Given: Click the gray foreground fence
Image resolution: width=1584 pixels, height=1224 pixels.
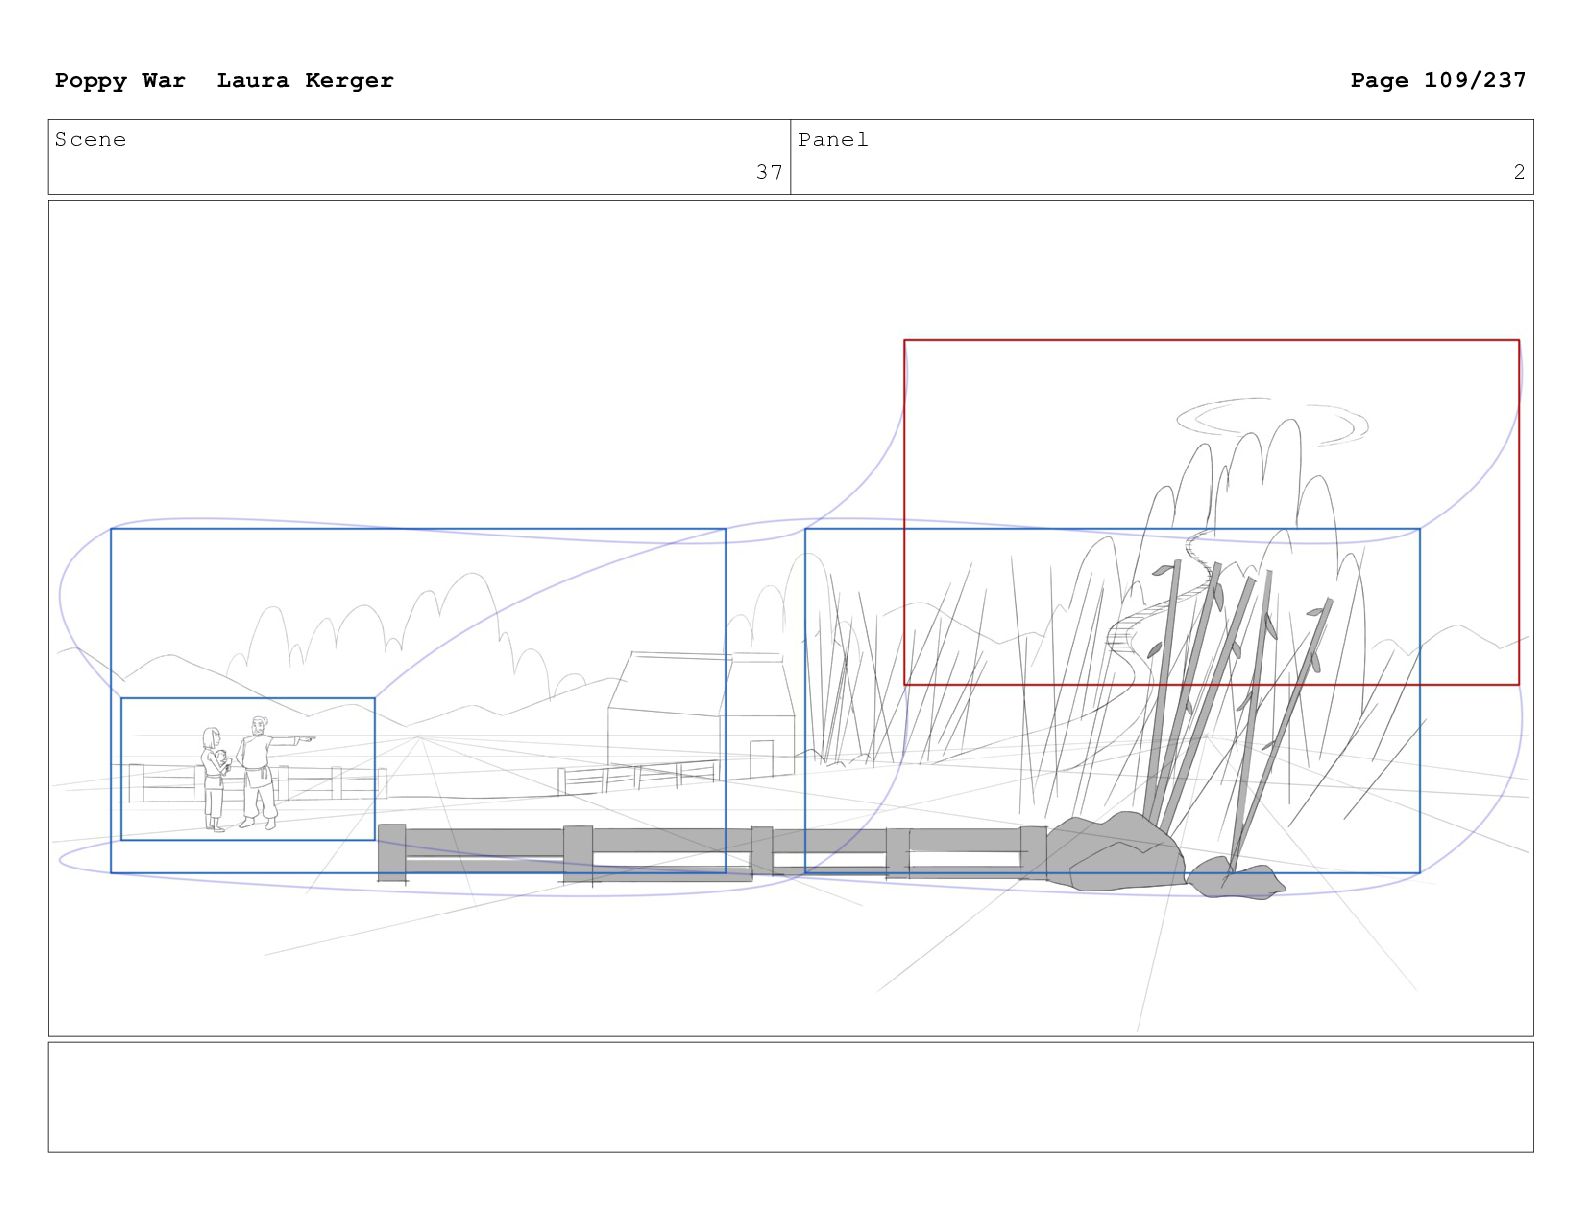Looking at the screenshot, I should click(x=712, y=855).
